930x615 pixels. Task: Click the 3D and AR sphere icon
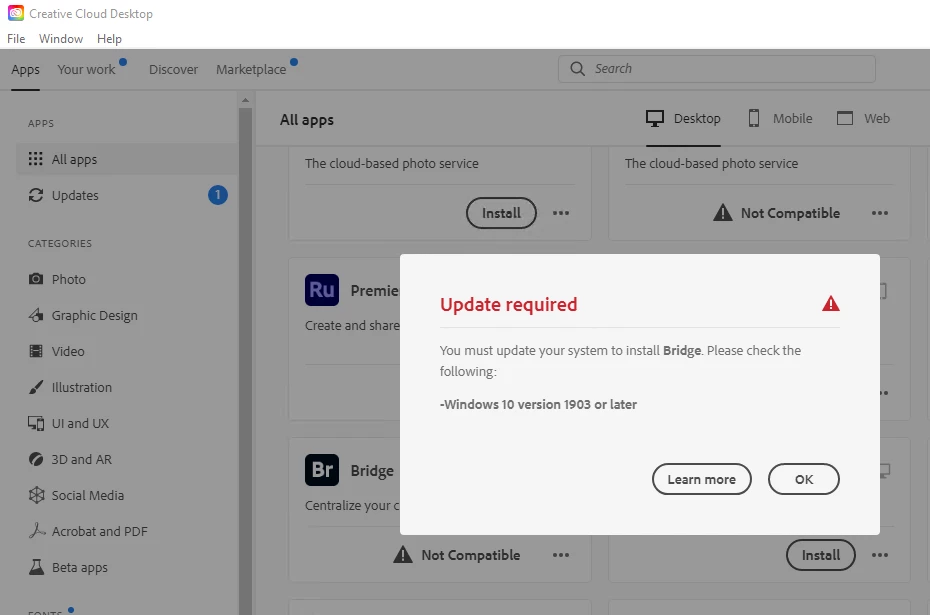(36, 459)
